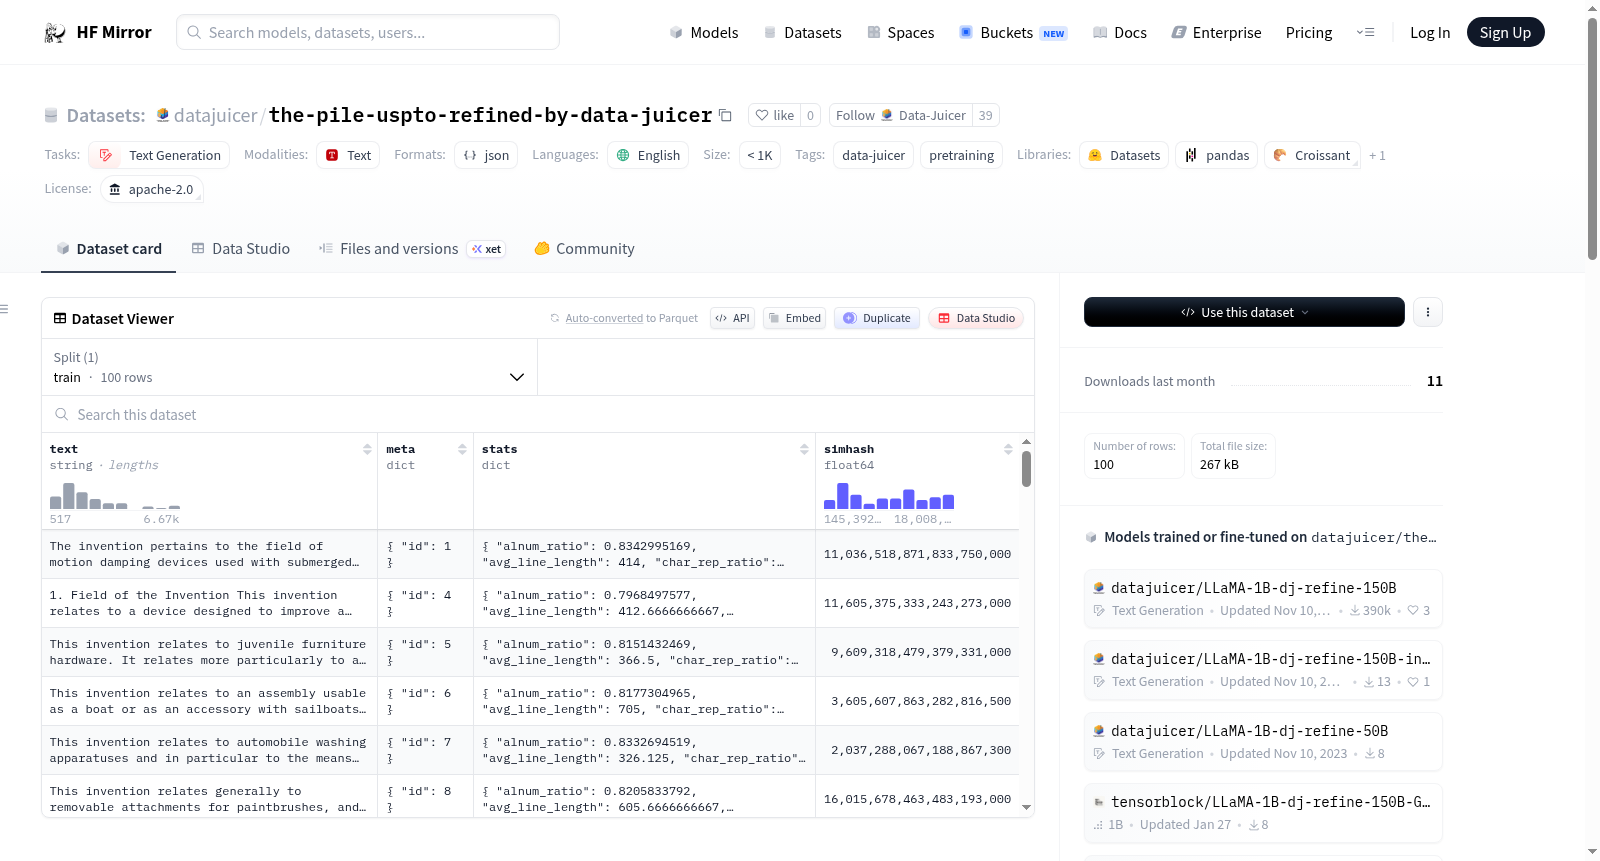
Task: Click the like heart button
Action: click(774, 115)
